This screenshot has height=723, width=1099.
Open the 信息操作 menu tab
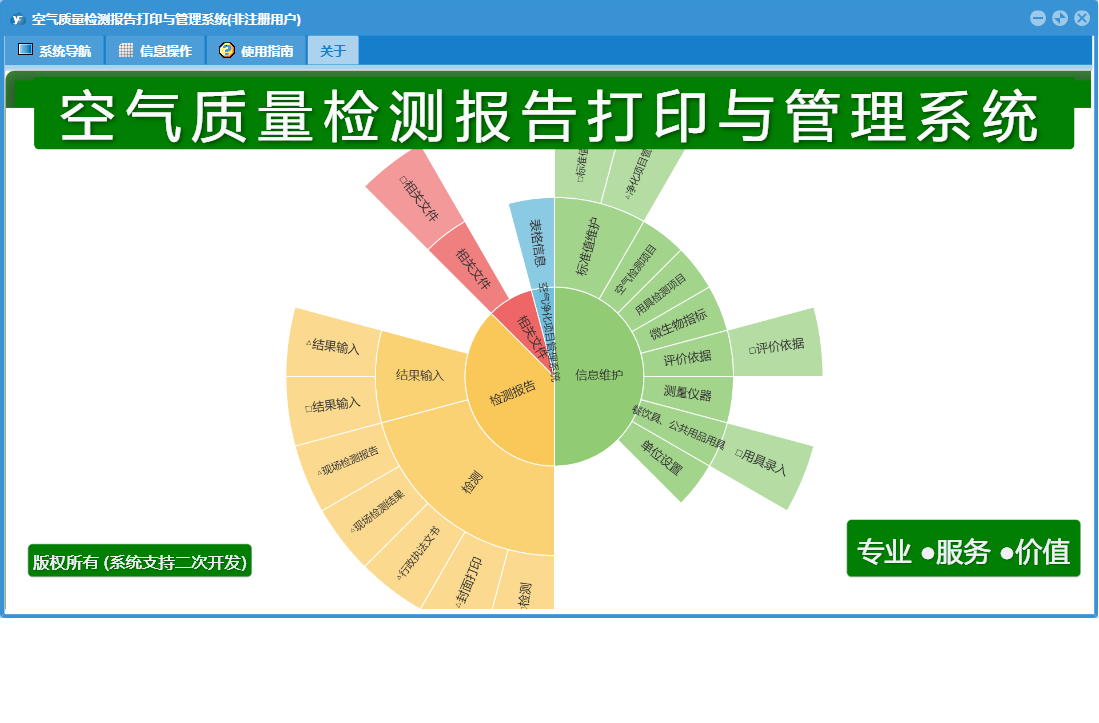156,50
